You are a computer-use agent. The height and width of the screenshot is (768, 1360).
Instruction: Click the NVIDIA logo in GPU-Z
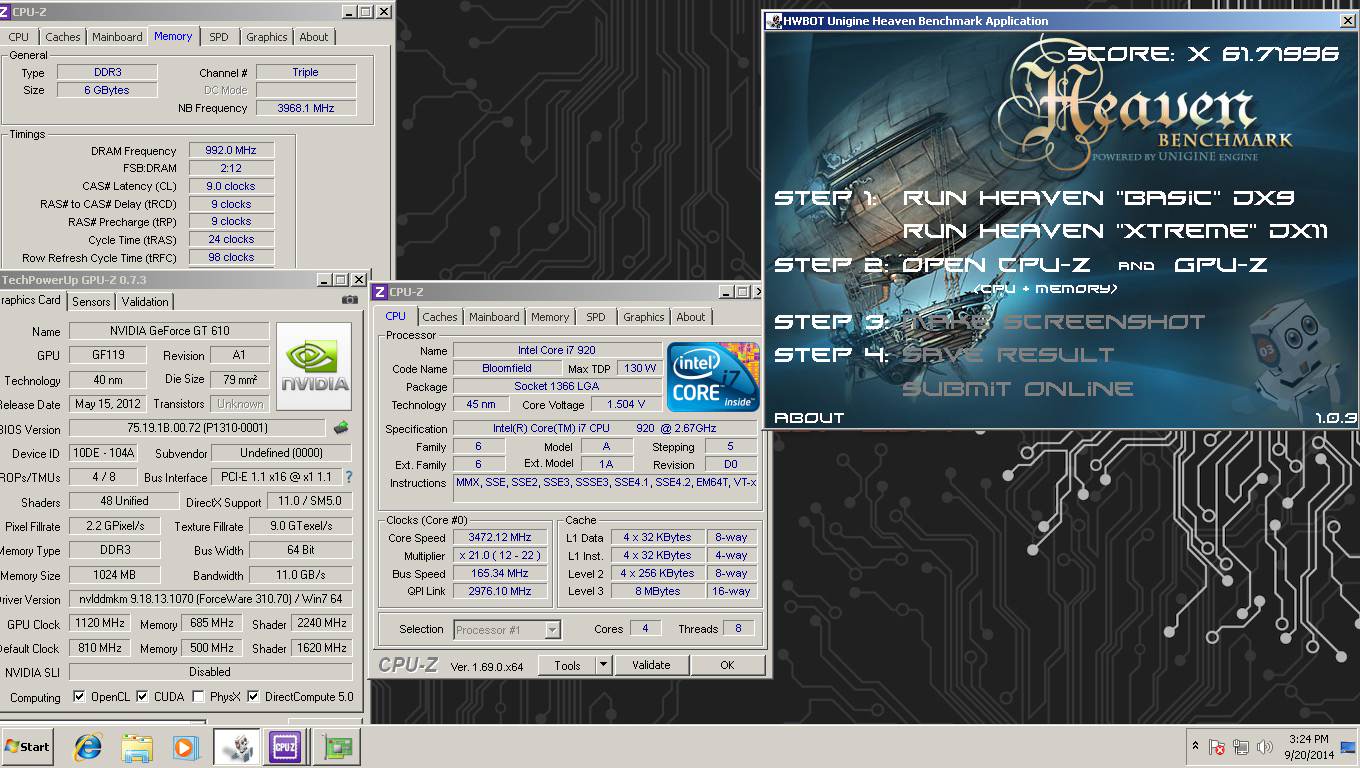click(x=314, y=366)
